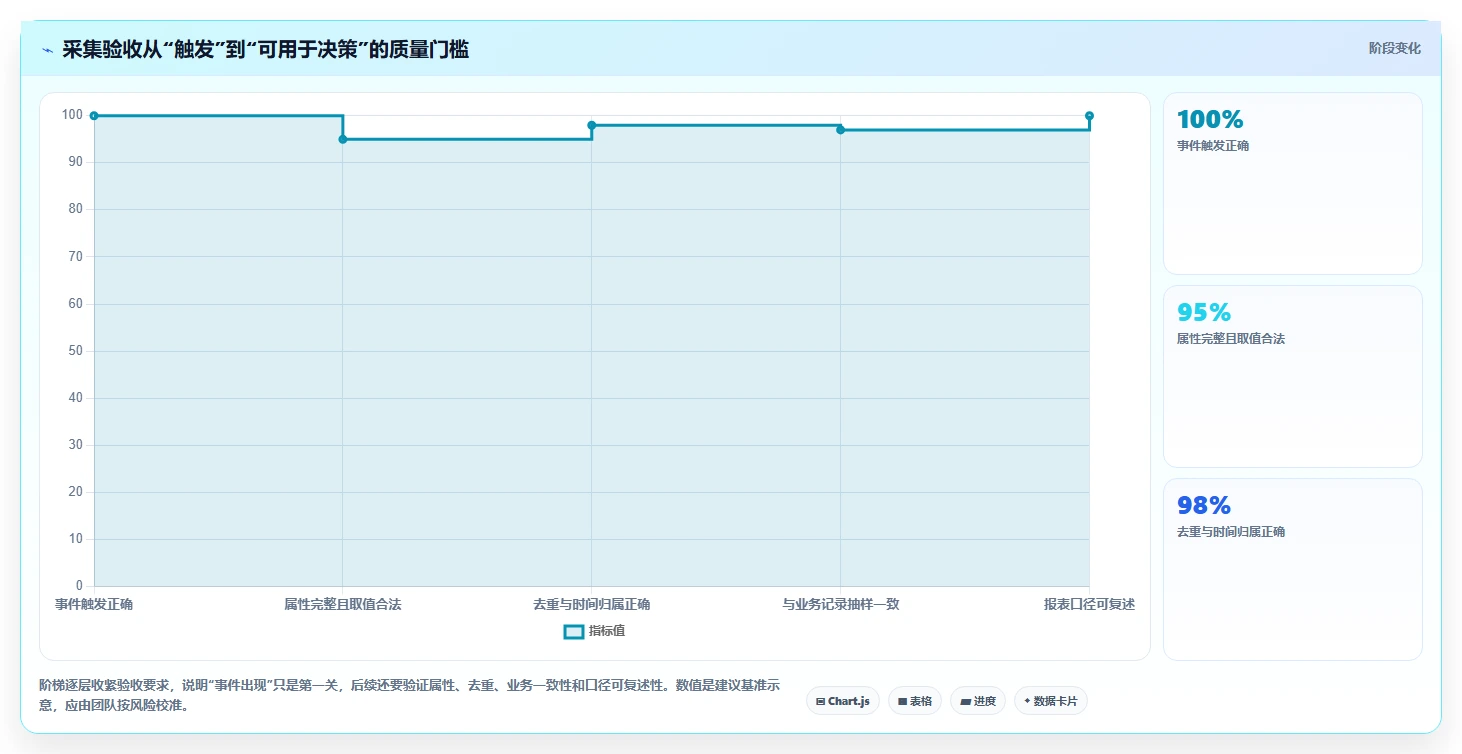This screenshot has height=754, width=1462.
Task: Click the data point at 报表口径可复述
Action: [x=1090, y=116]
